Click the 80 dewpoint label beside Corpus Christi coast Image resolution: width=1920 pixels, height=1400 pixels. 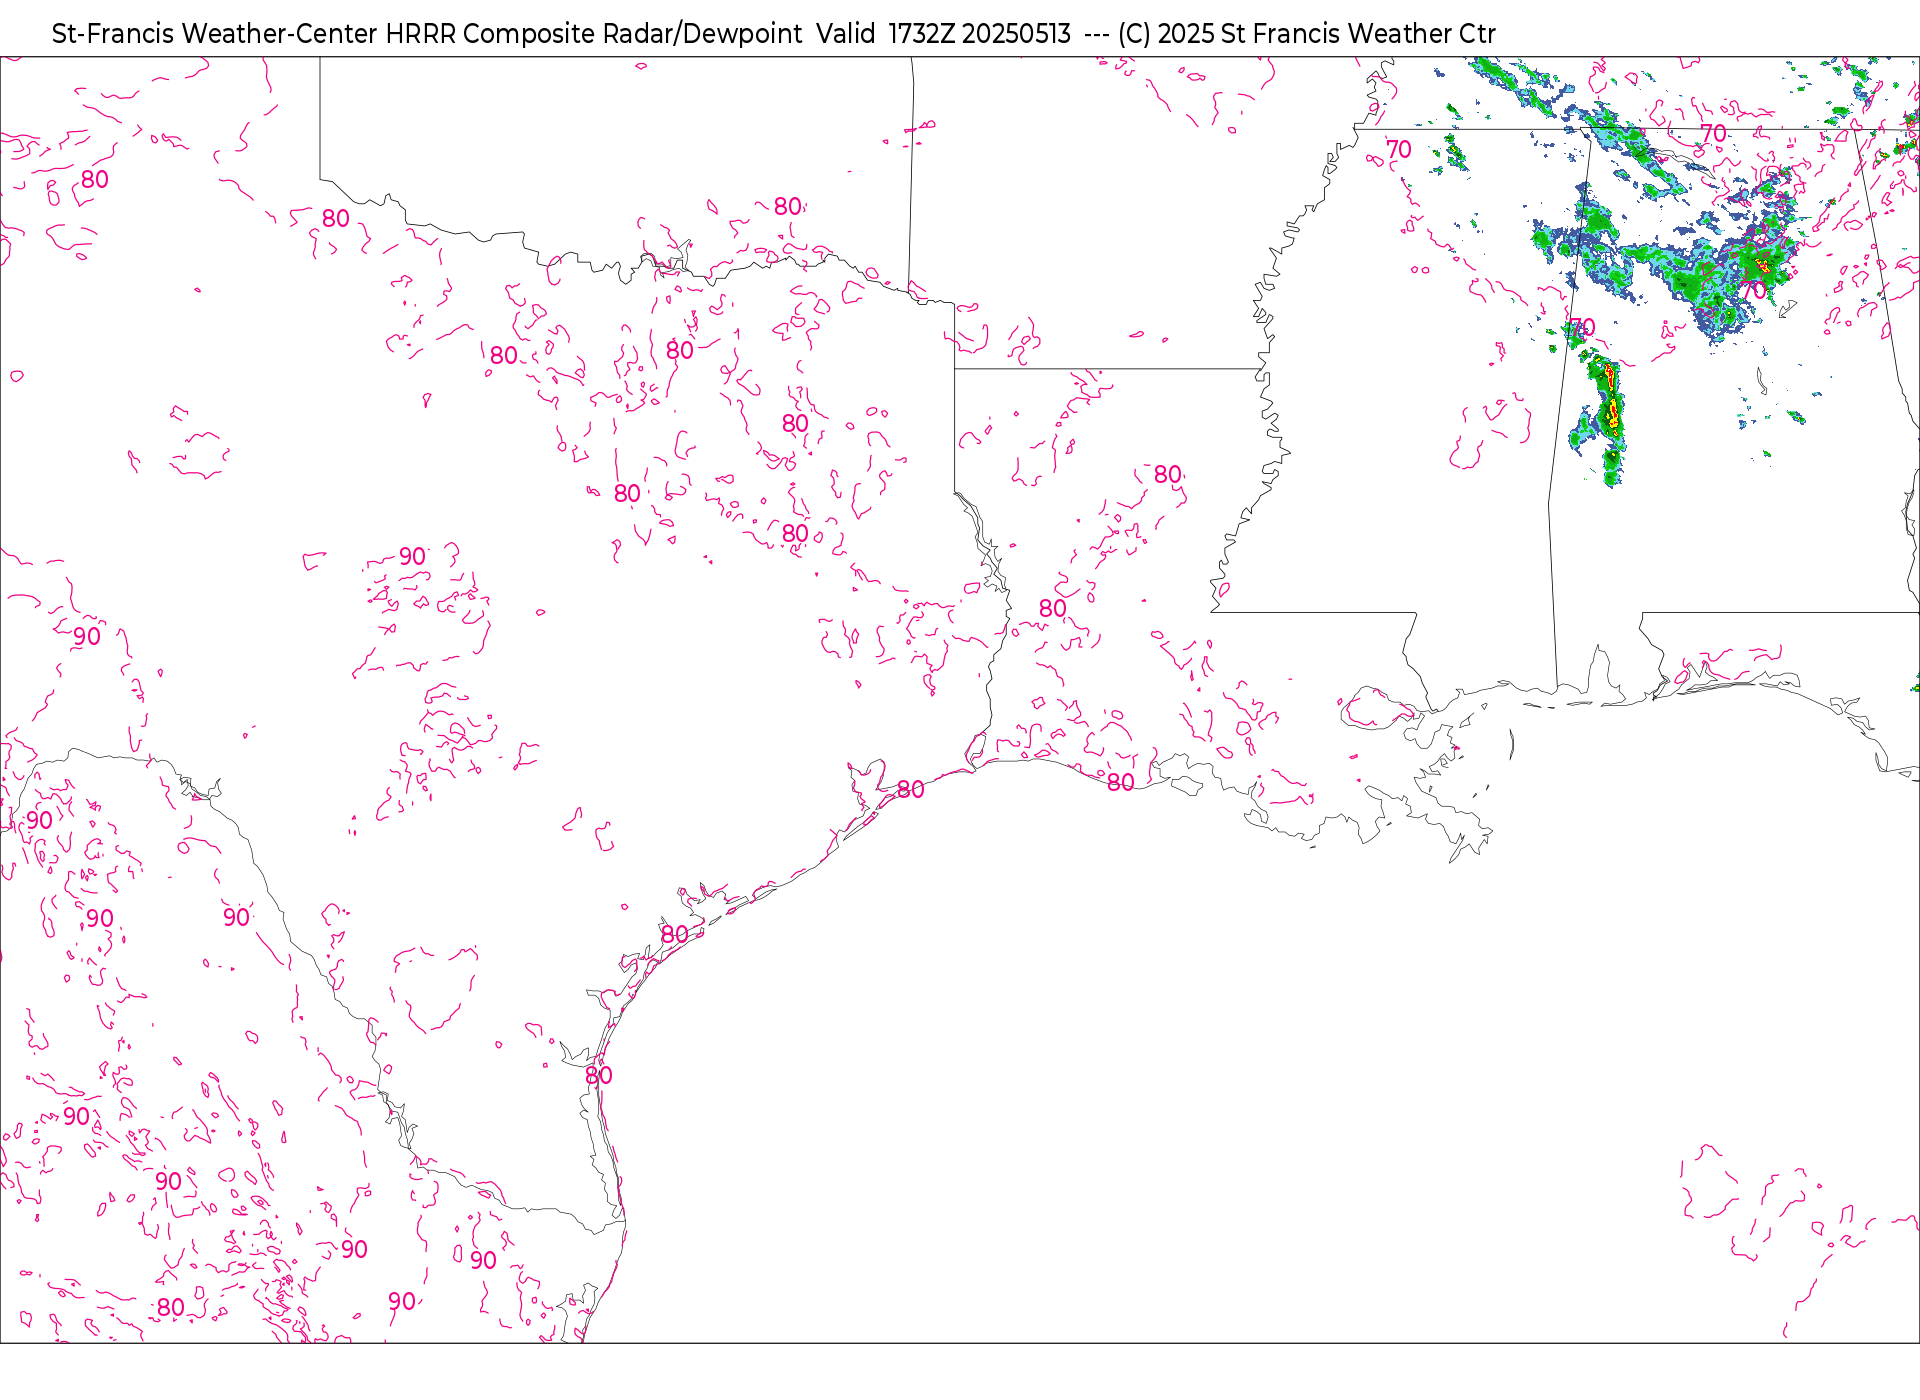(598, 1076)
